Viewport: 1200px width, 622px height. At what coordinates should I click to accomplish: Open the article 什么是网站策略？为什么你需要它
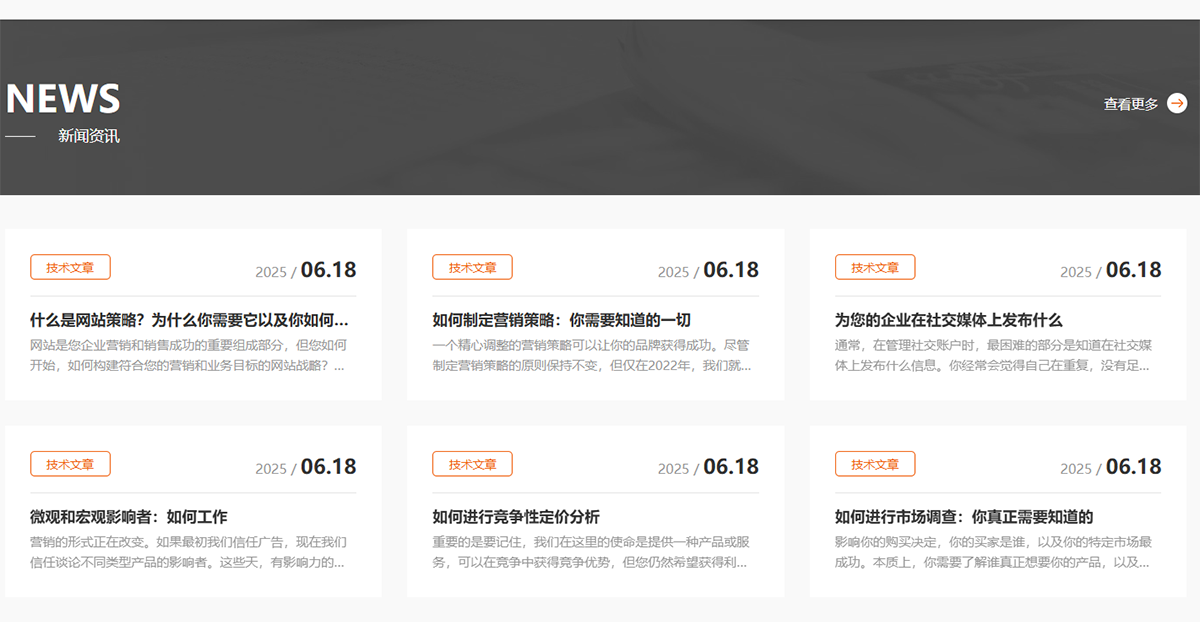[190, 320]
